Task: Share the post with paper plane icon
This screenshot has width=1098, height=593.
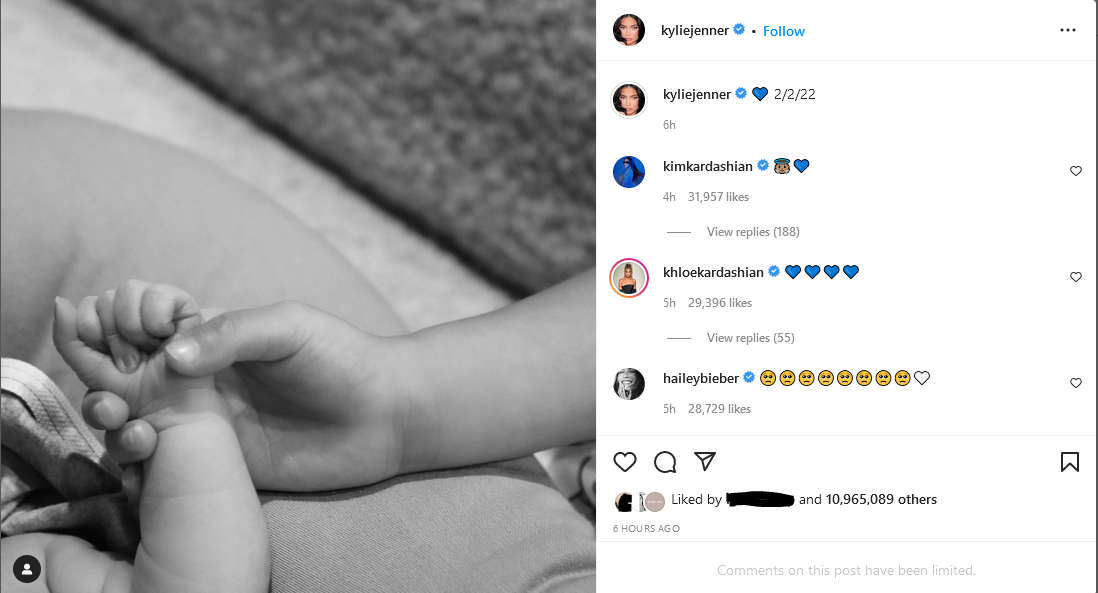Action: 704,461
